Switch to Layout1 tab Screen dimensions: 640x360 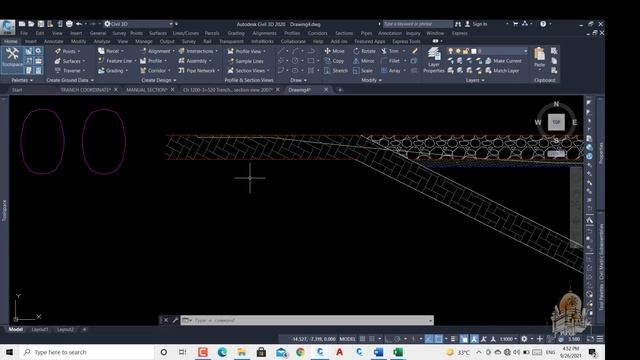pyautogui.click(x=40, y=329)
